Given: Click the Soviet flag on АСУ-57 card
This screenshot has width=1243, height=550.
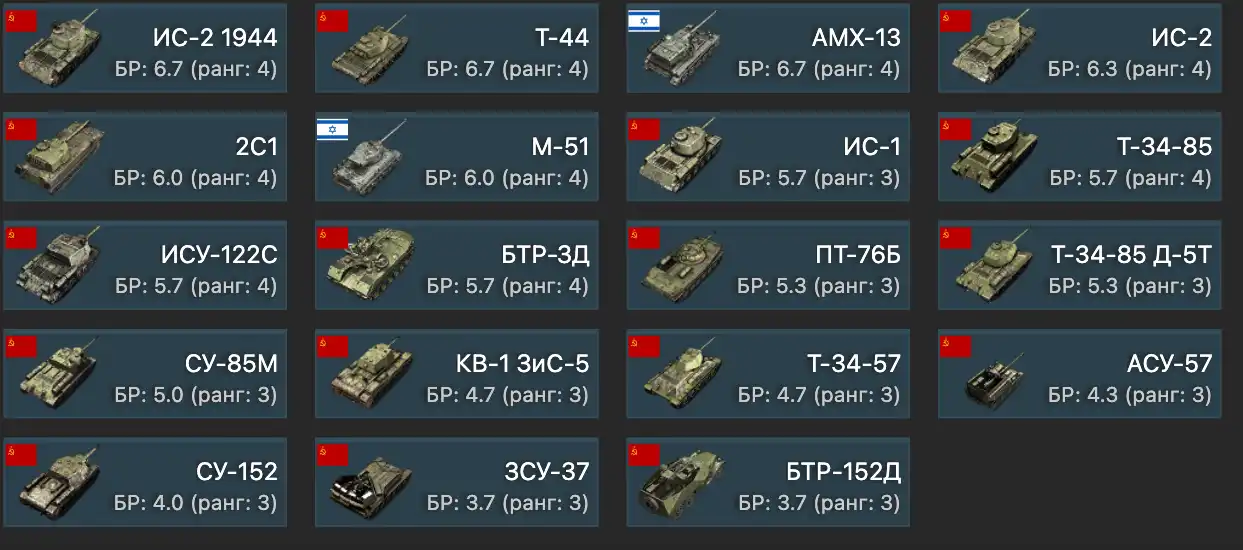Looking at the screenshot, I should 955,346.
